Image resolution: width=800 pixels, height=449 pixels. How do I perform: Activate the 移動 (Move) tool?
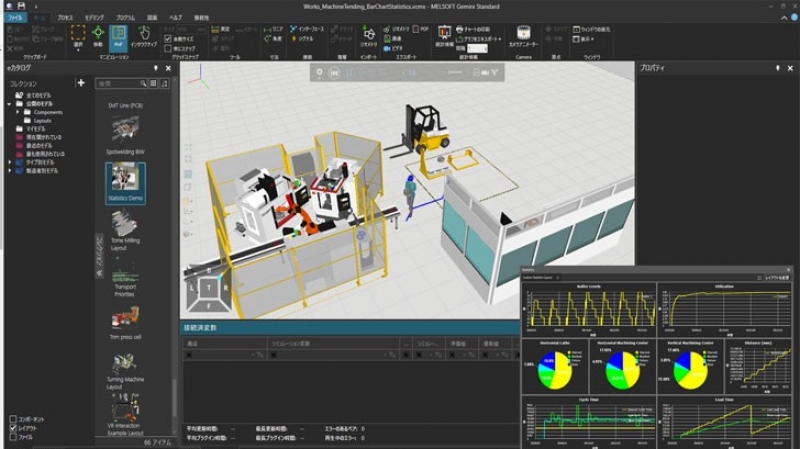(x=97, y=37)
